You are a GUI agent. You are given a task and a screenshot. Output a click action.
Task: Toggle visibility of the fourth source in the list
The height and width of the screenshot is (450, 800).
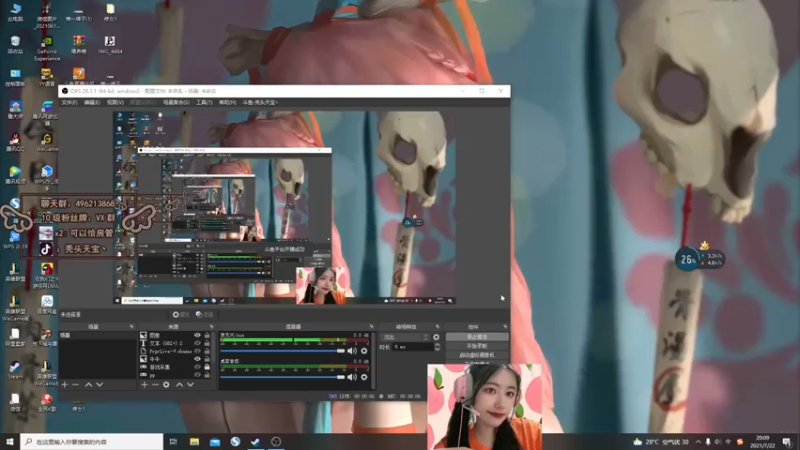point(197,359)
